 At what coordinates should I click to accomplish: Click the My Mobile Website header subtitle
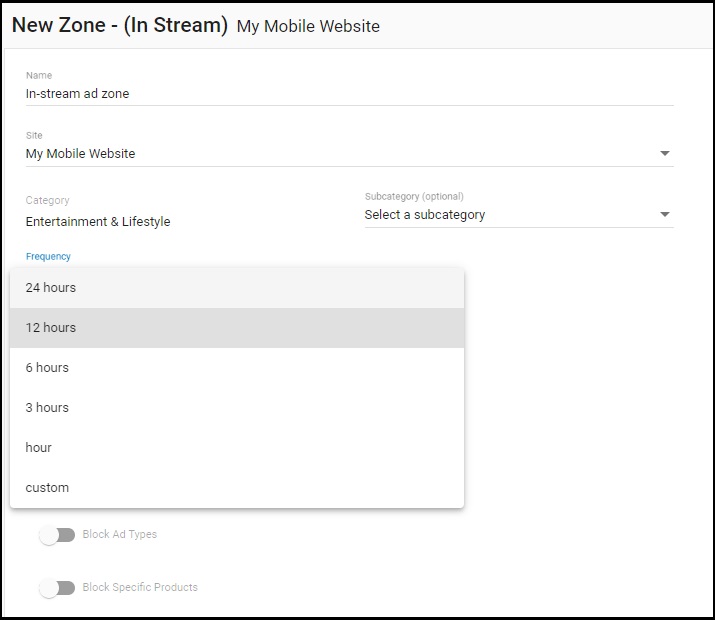[x=308, y=26]
